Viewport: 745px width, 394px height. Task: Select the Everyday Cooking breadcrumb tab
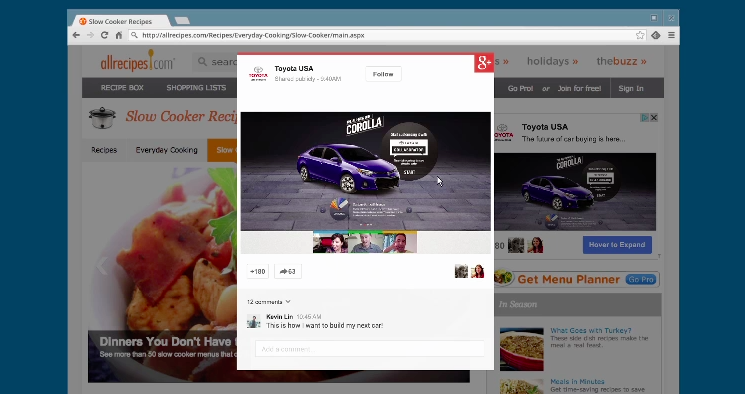pyautogui.click(x=166, y=150)
